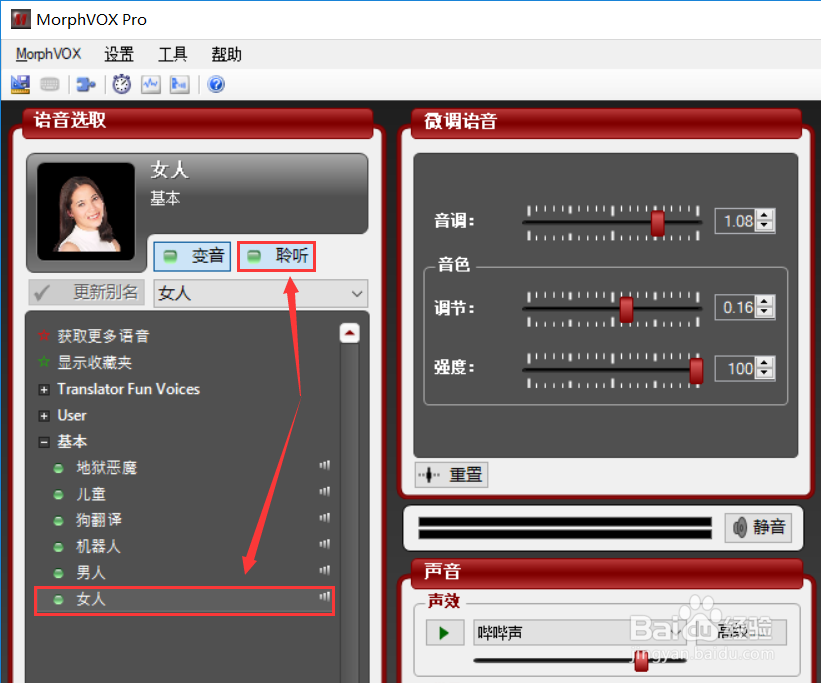Decrease 音调 value with the down stepper
Image resolution: width=821 pixels, height=683 pixels.
[x=764, y=226]
